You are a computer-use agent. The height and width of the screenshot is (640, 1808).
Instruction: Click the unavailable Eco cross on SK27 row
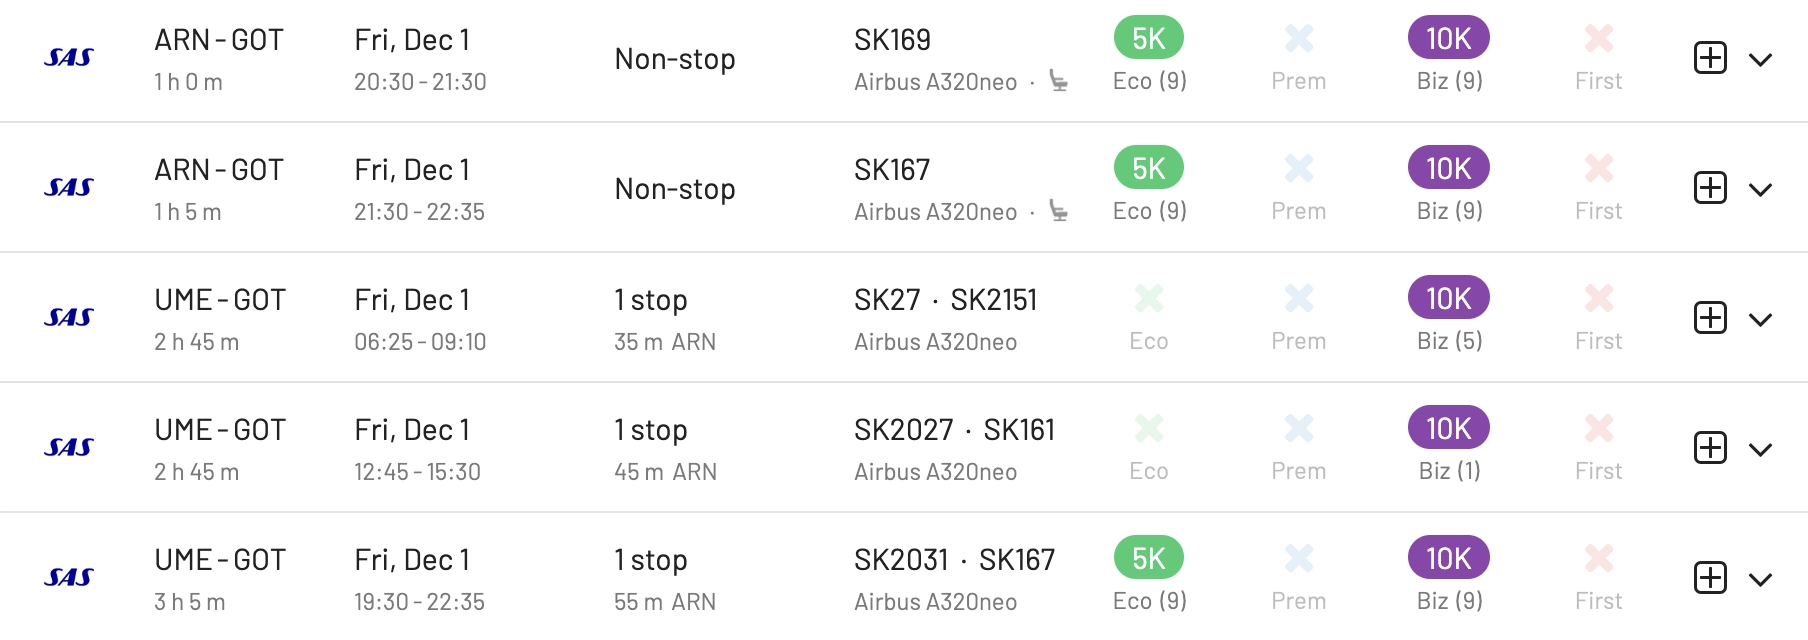point(1149,298)
